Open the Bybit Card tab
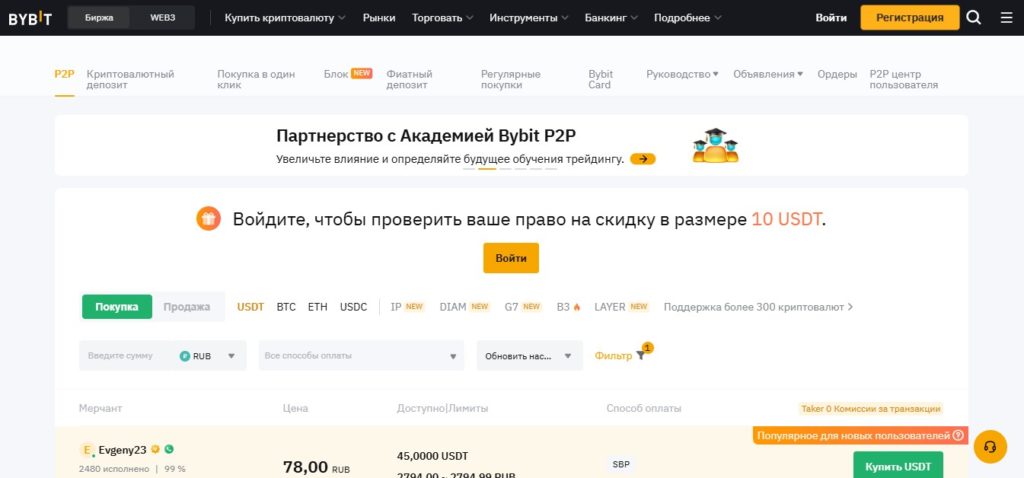Viewport: 1024px width, 478px height. 601,80
